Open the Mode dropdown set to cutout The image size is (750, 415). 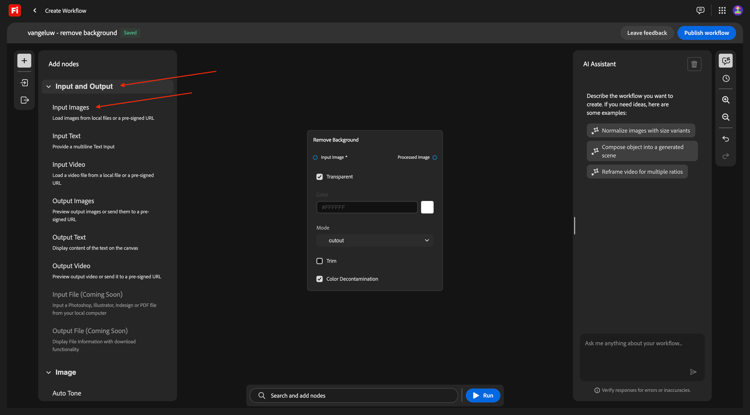[x=375, y=240]
